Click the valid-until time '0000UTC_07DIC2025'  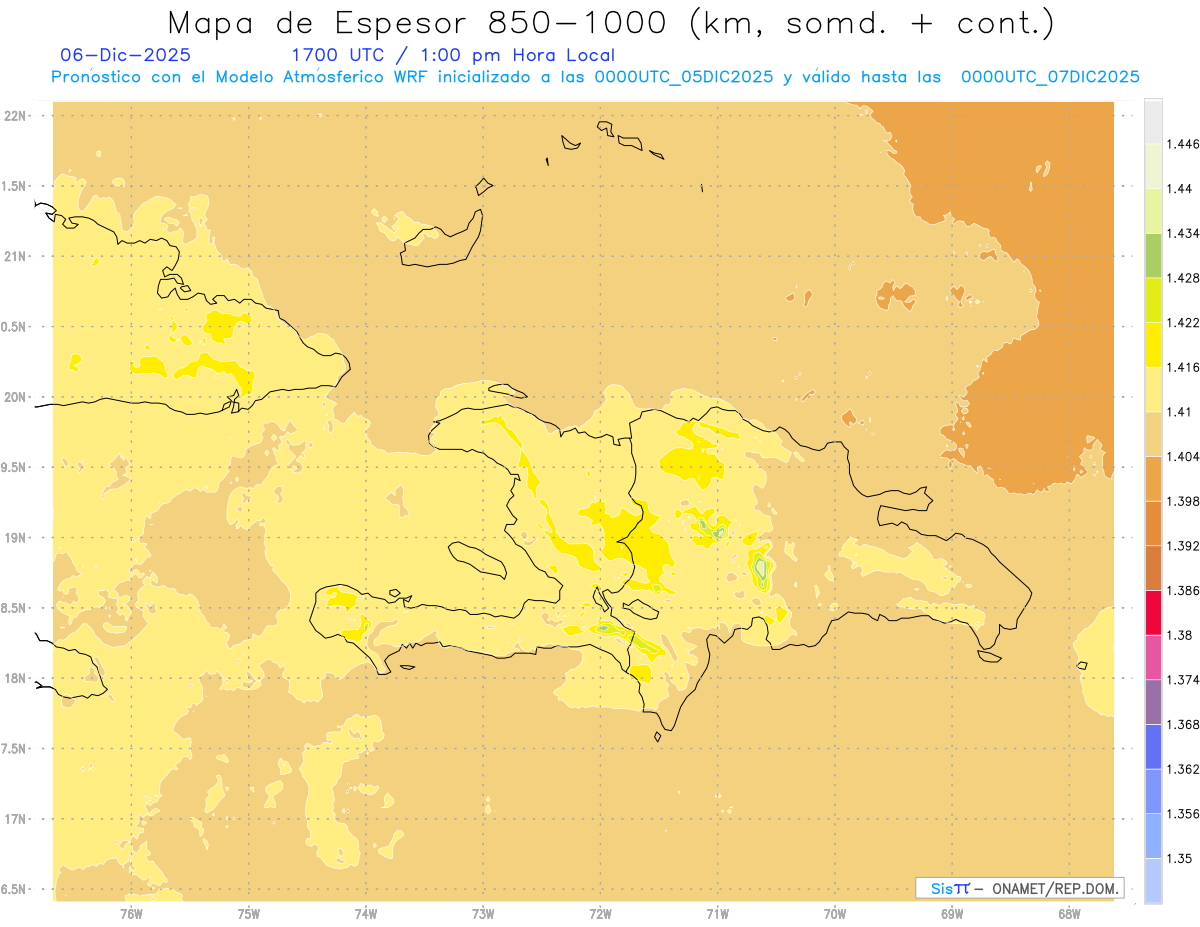coord(1050,77)
